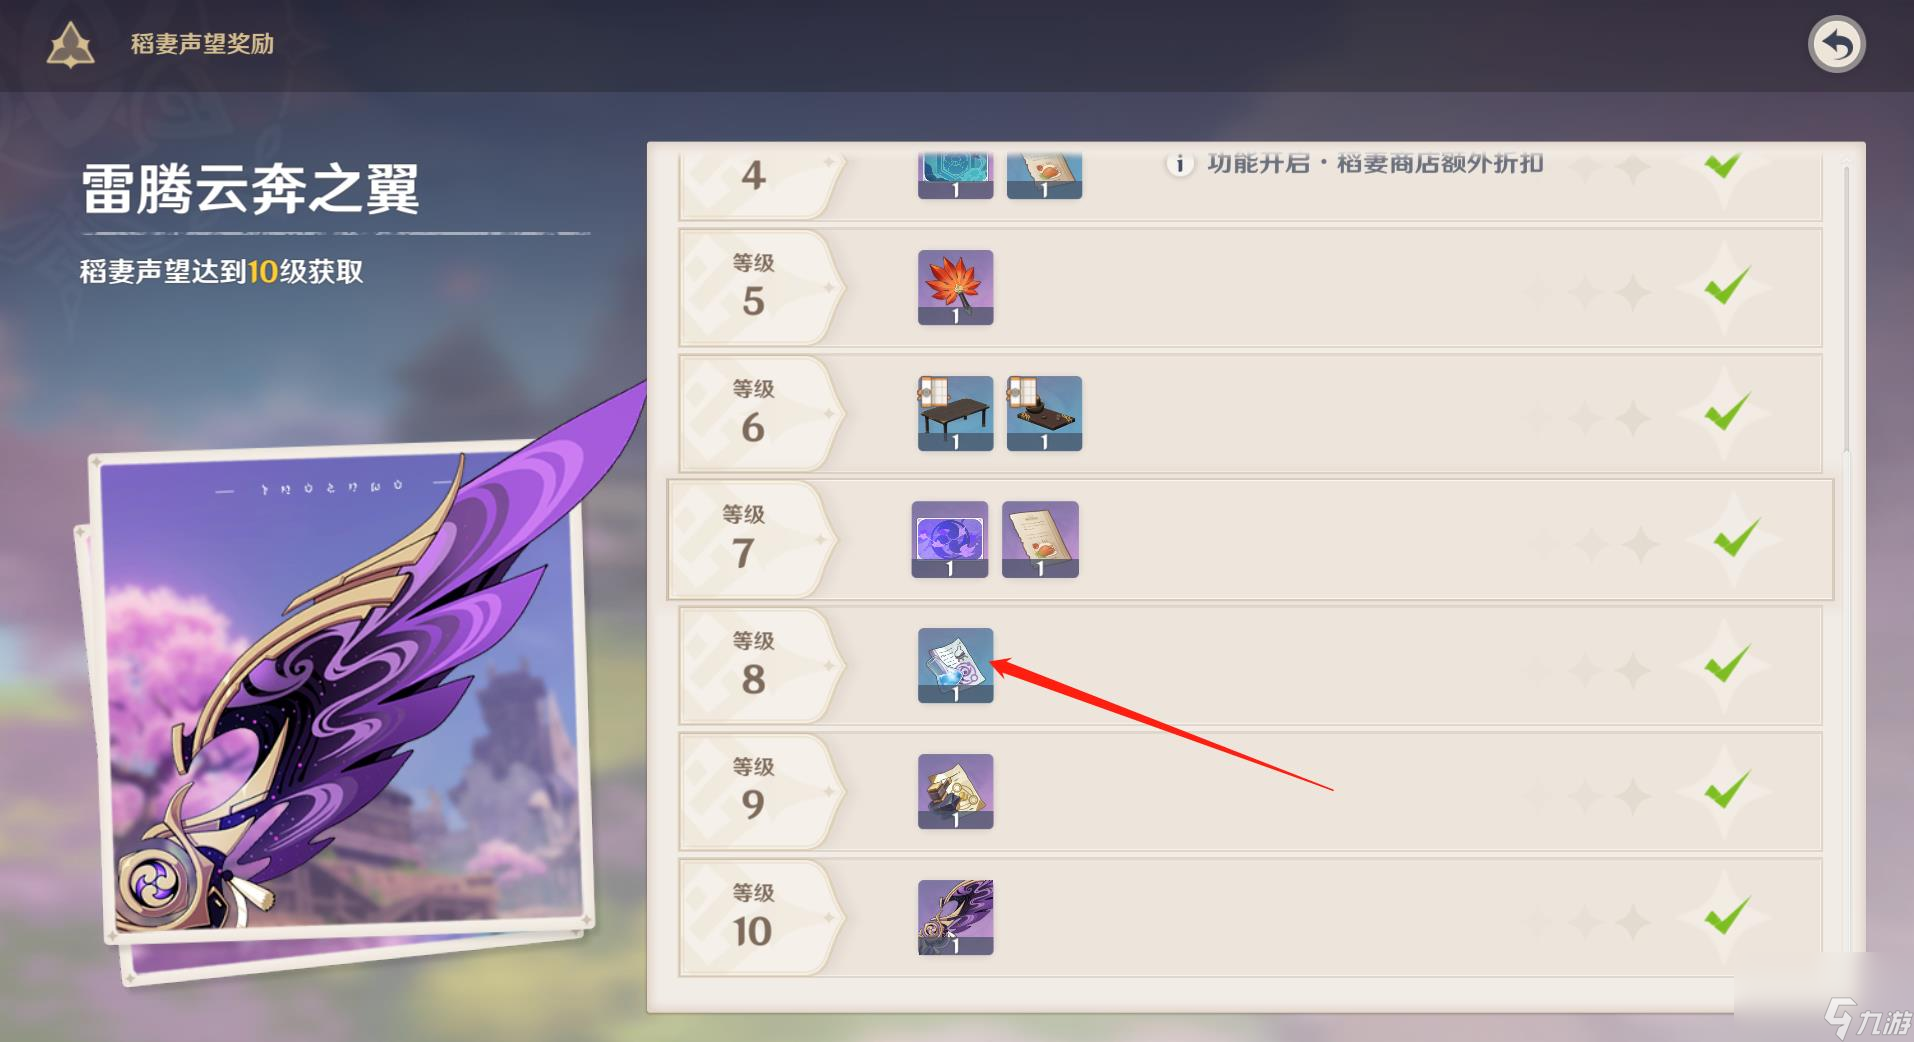Image resolution: width=1914 pixels, height=1042 pixels.
Task: Select the level 6 table furnishing blueprint
Action: click(955, 413)
